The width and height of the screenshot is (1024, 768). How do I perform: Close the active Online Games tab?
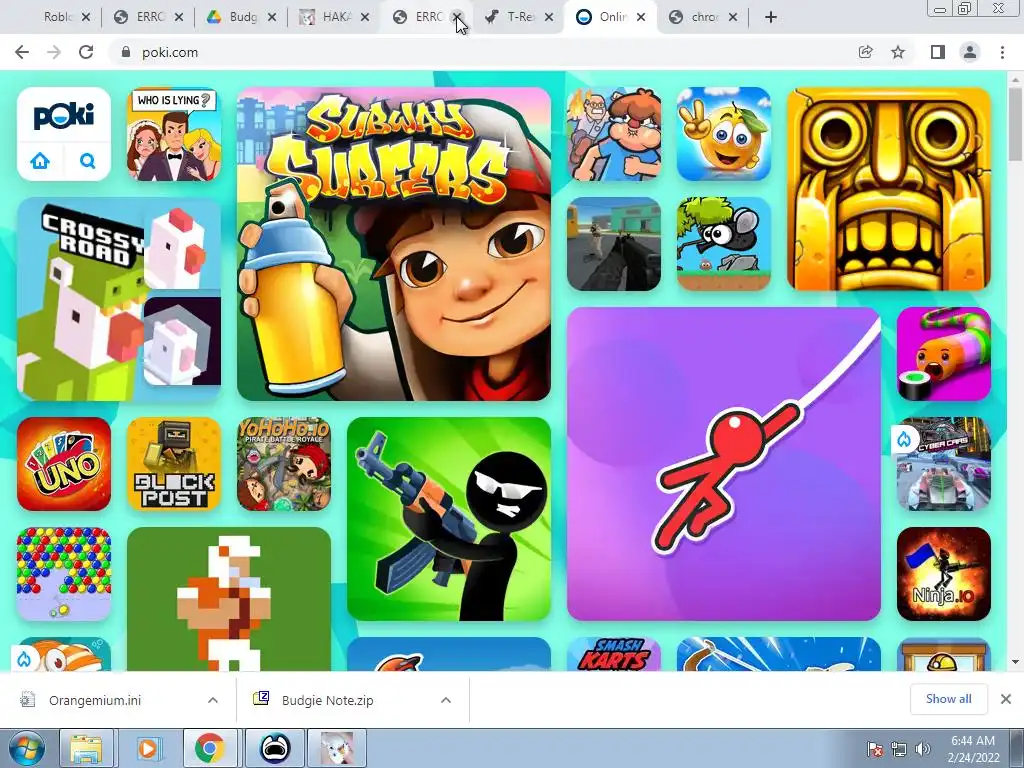[641, 17]
